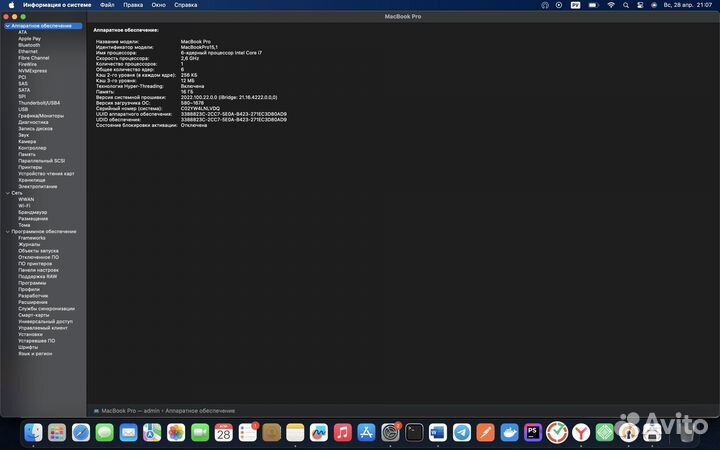This screenshot has height=450, width=720.
Task: Click processor speed value 2,6 GHz
Action: click(190, 58)
